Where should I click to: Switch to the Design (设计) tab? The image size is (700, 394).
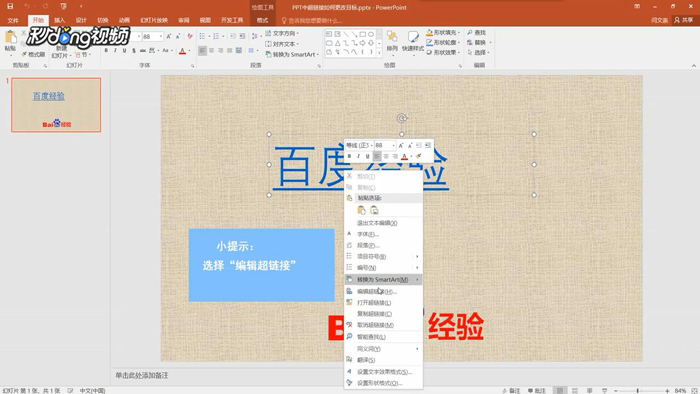[x=81, y=20]
